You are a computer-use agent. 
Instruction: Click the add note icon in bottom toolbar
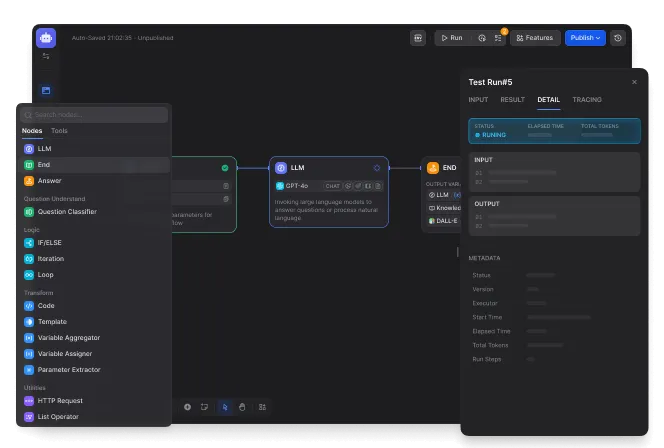point(204,407)
